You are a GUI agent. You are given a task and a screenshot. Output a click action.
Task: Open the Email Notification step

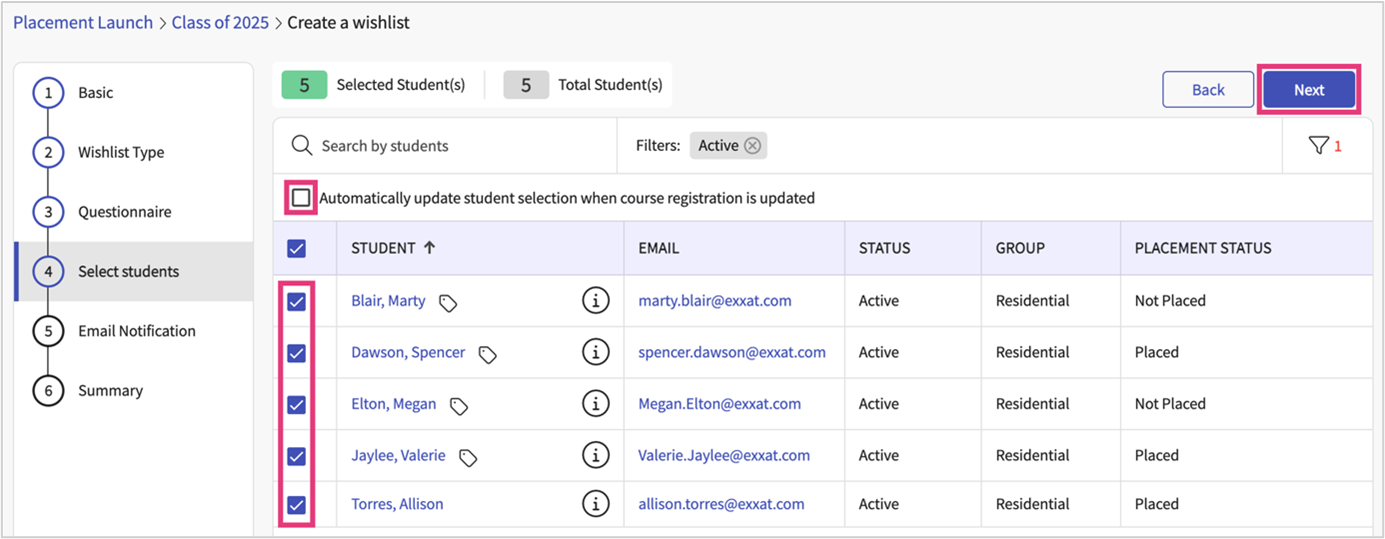click(136, 331)
